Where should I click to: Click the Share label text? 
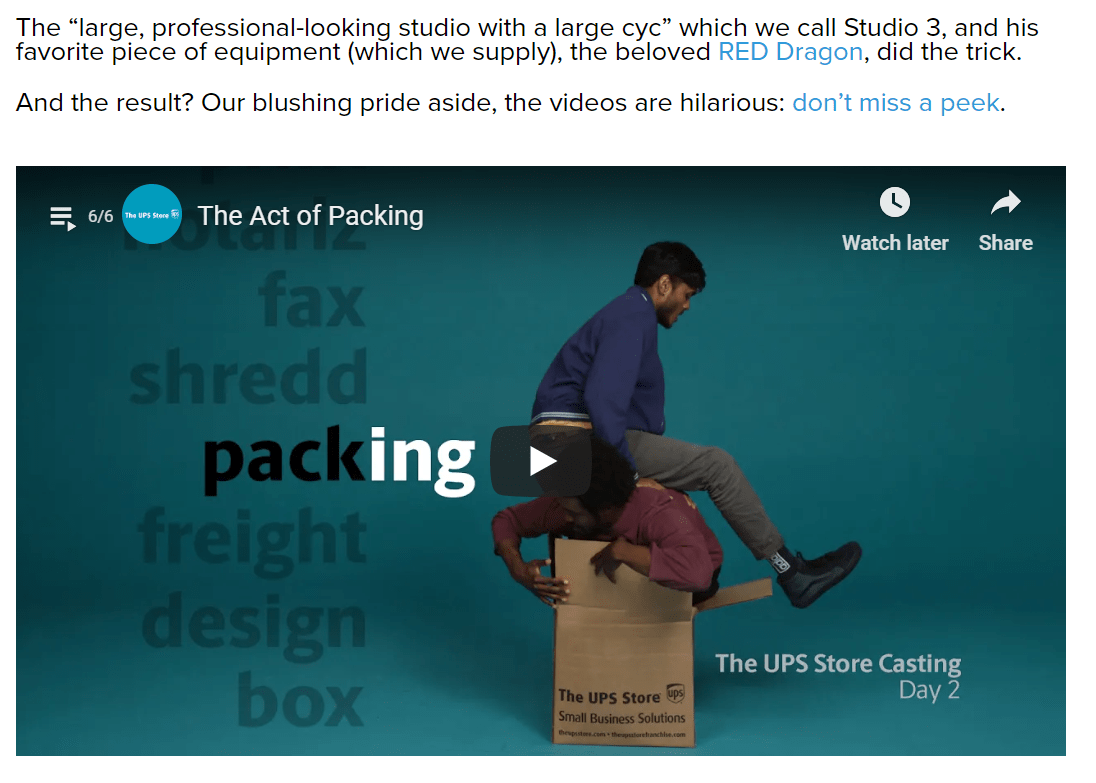(x=1005, y=243)
